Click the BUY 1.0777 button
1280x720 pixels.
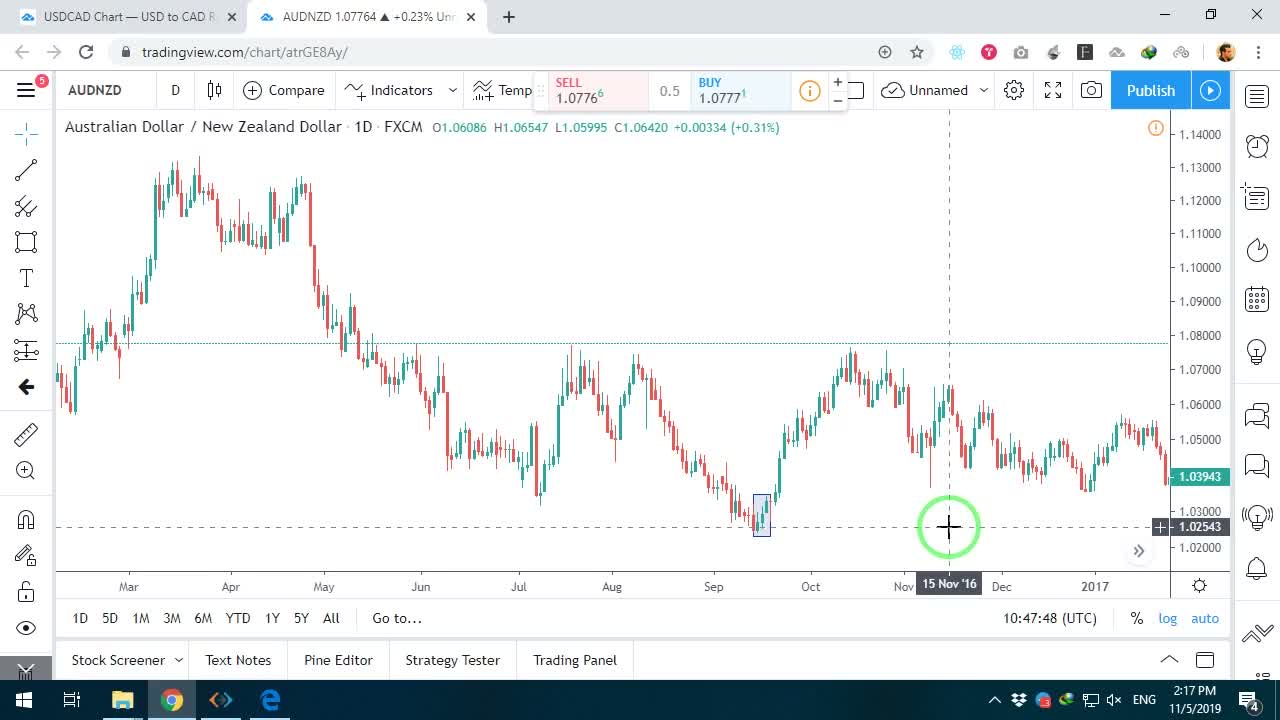point(742,91)
